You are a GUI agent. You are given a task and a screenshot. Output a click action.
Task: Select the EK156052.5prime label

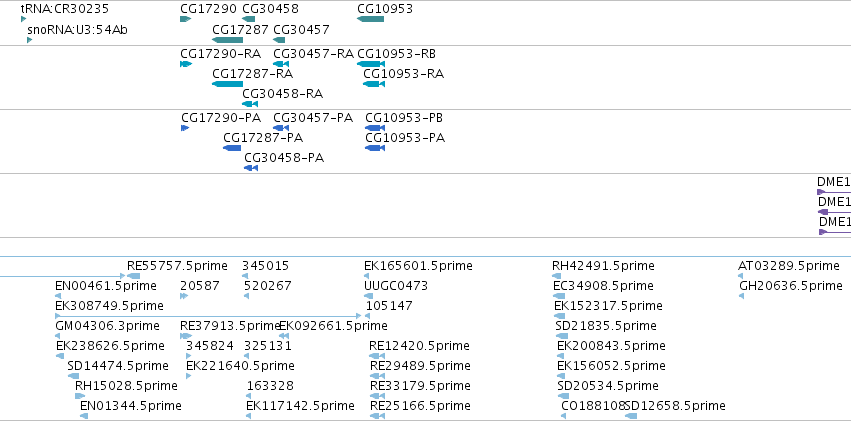[611, 366]
